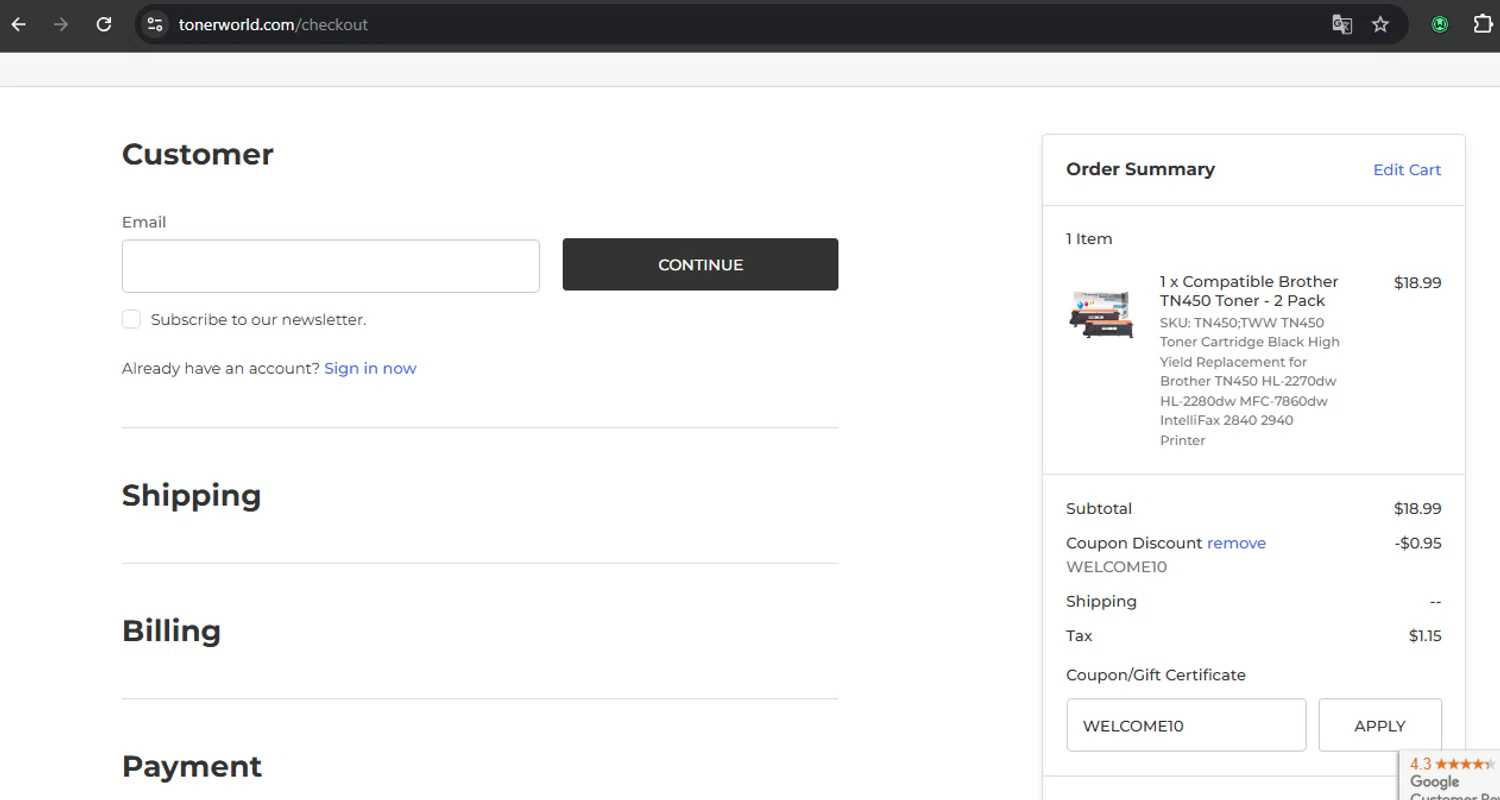Open site information icon in address bar
The width and height of the screenshot is (1500, 800).
click(x=154, y=24)
